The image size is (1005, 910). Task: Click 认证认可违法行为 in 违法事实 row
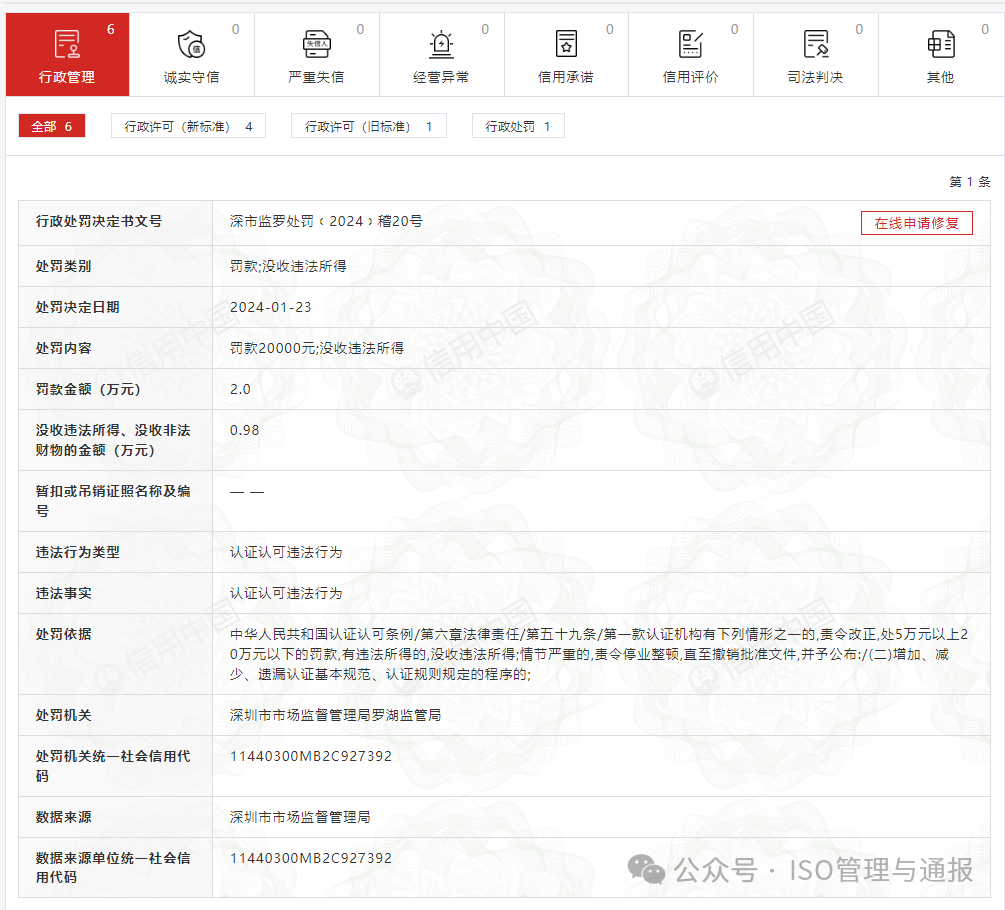click(x=286, y=593)
